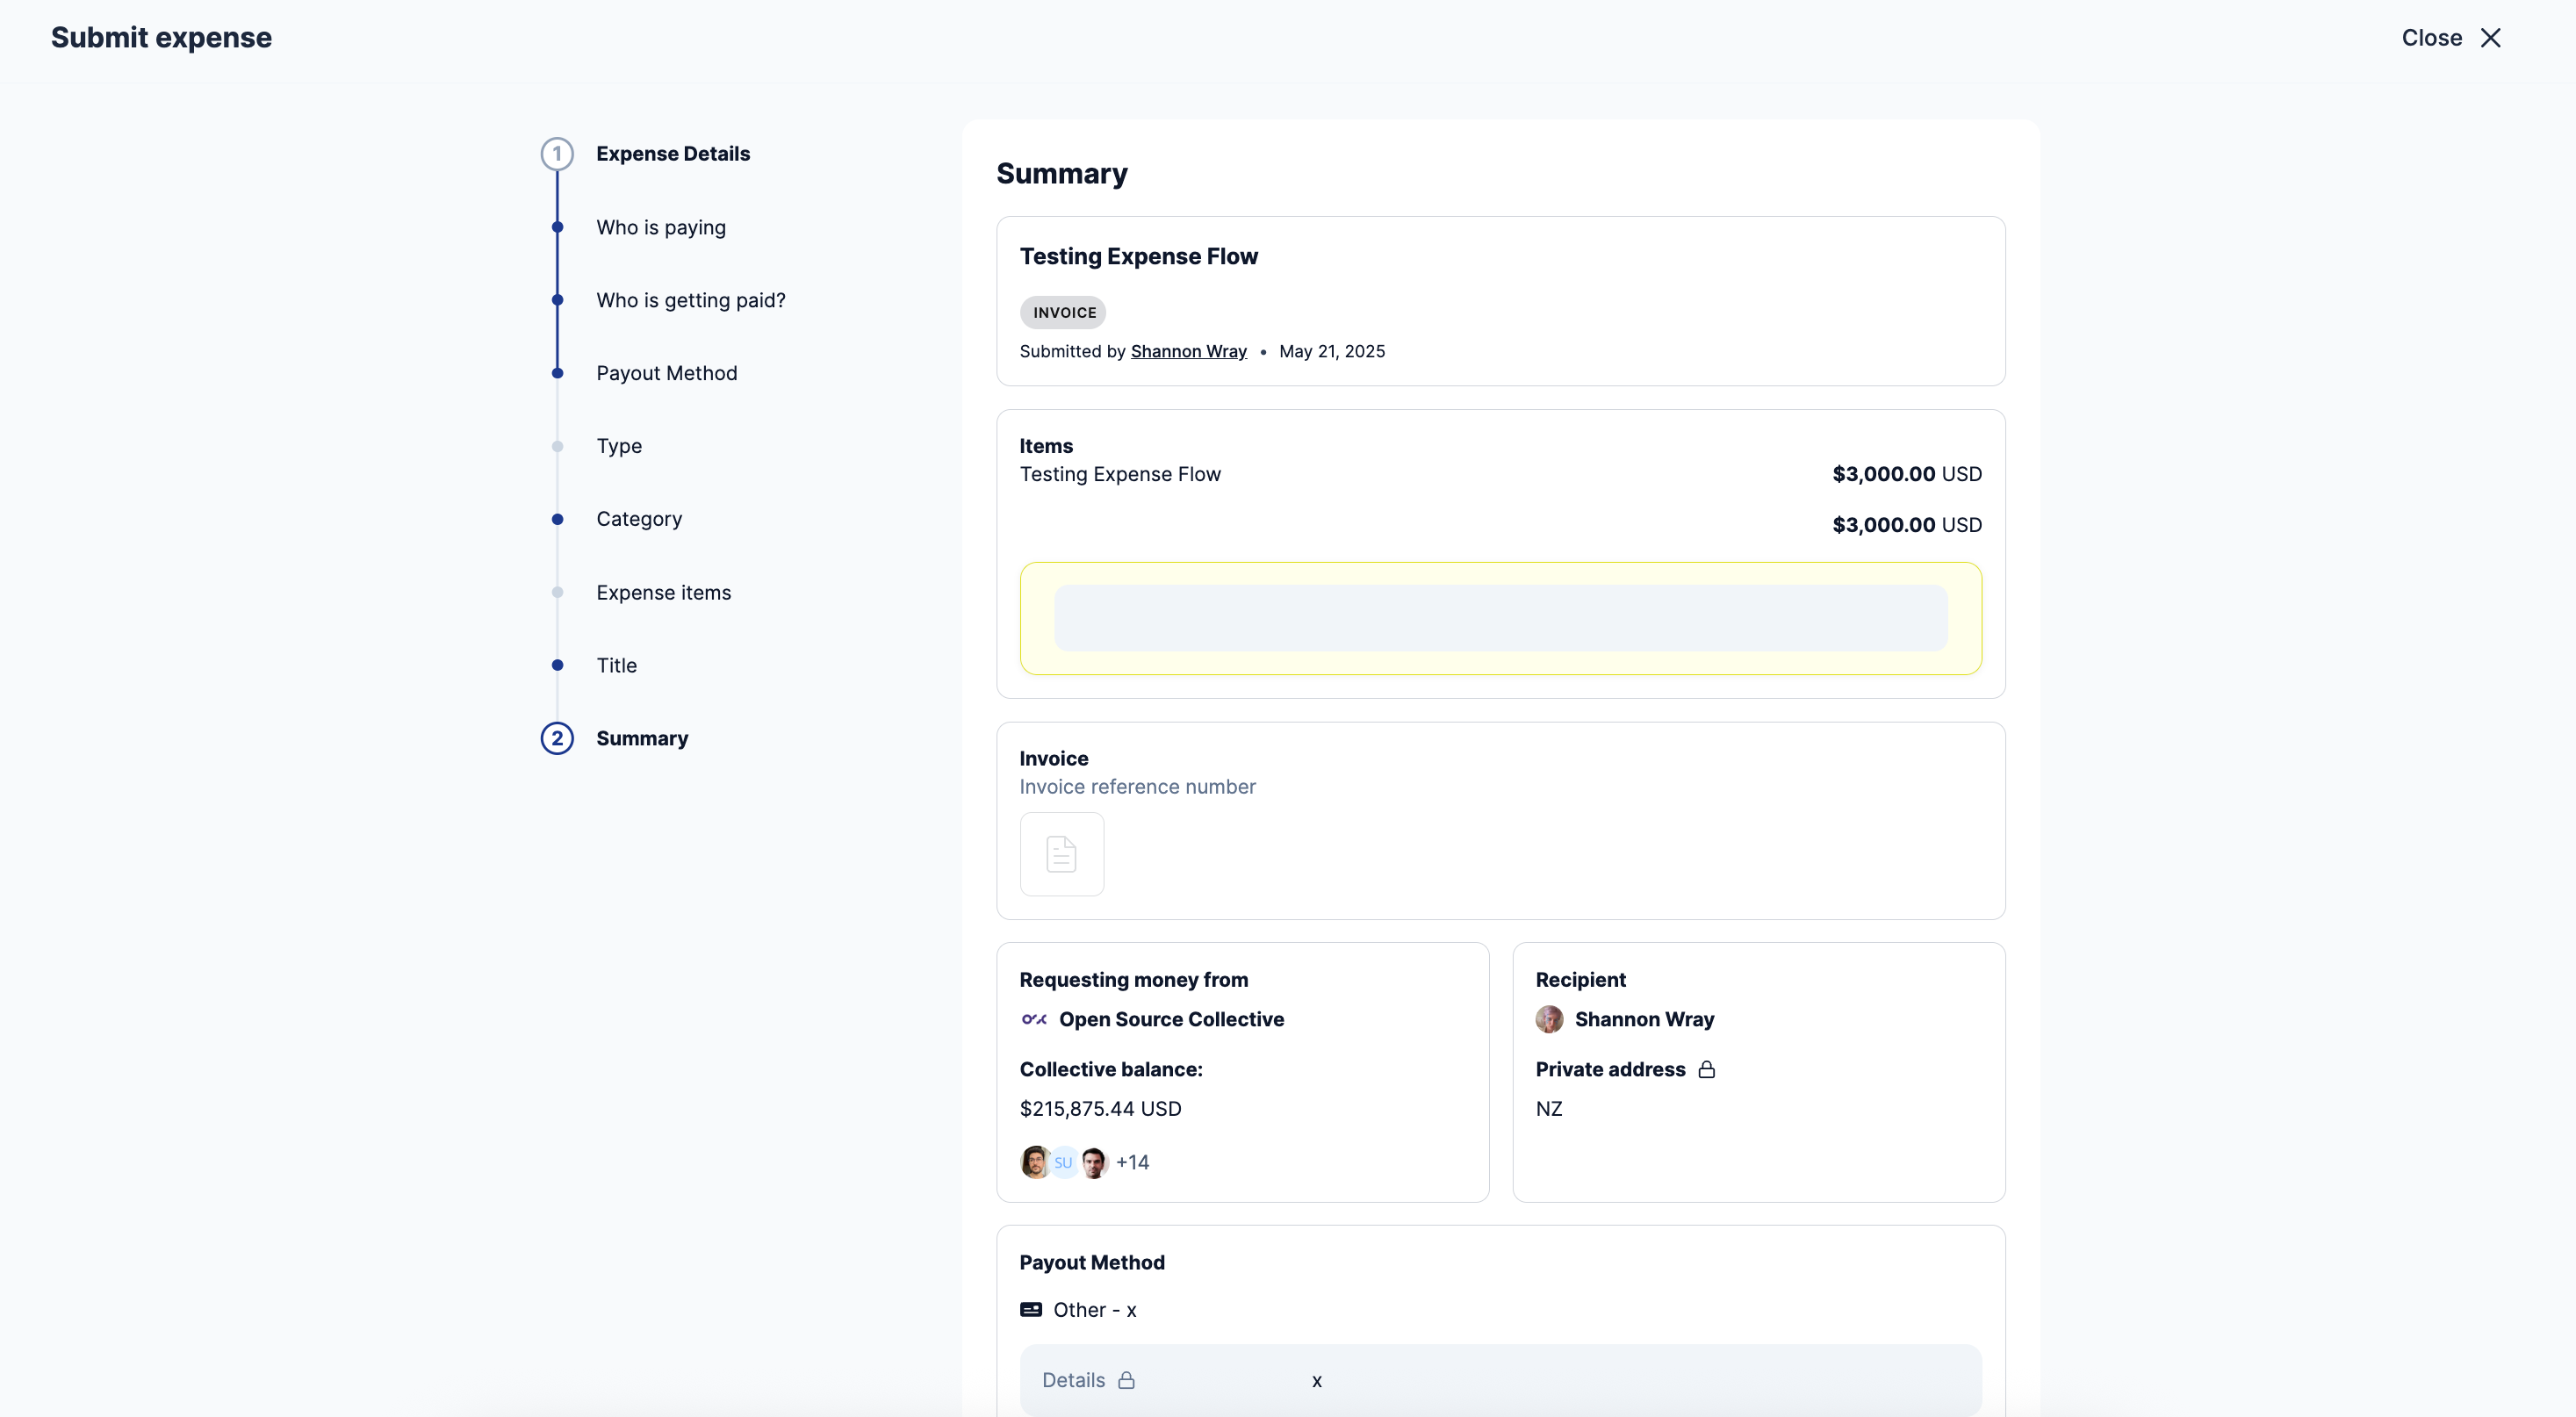The image size is (2576, 1417).
Task: Jump to Who is getting paid? step
Action: (691, 300)
